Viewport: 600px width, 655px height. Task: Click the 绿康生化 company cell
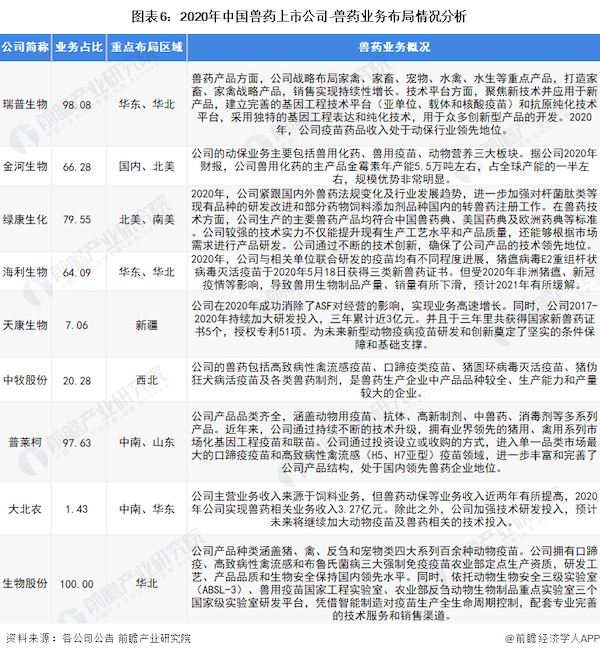[25, 219]
